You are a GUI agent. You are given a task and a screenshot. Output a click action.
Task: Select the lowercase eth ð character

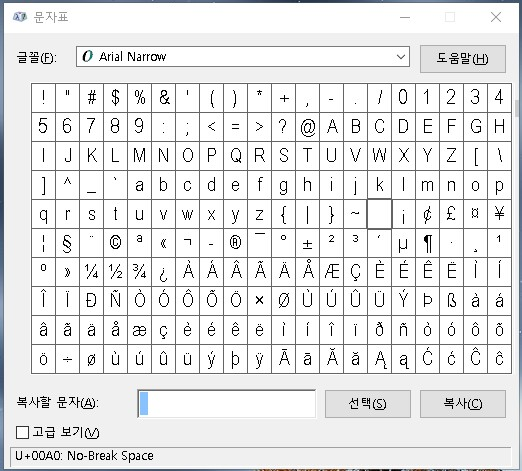379,330
